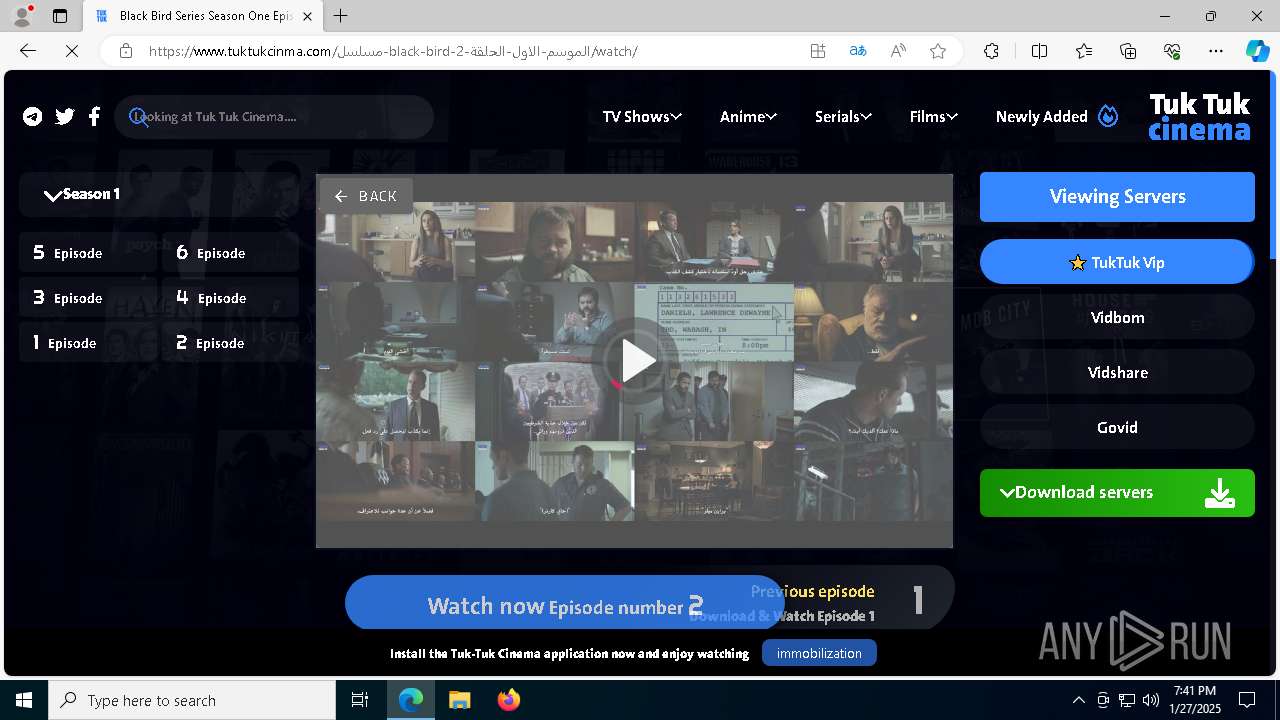Open Read aloud in address bar
The height and width of the screenshot is (720, 1280).
pos(898,51)
